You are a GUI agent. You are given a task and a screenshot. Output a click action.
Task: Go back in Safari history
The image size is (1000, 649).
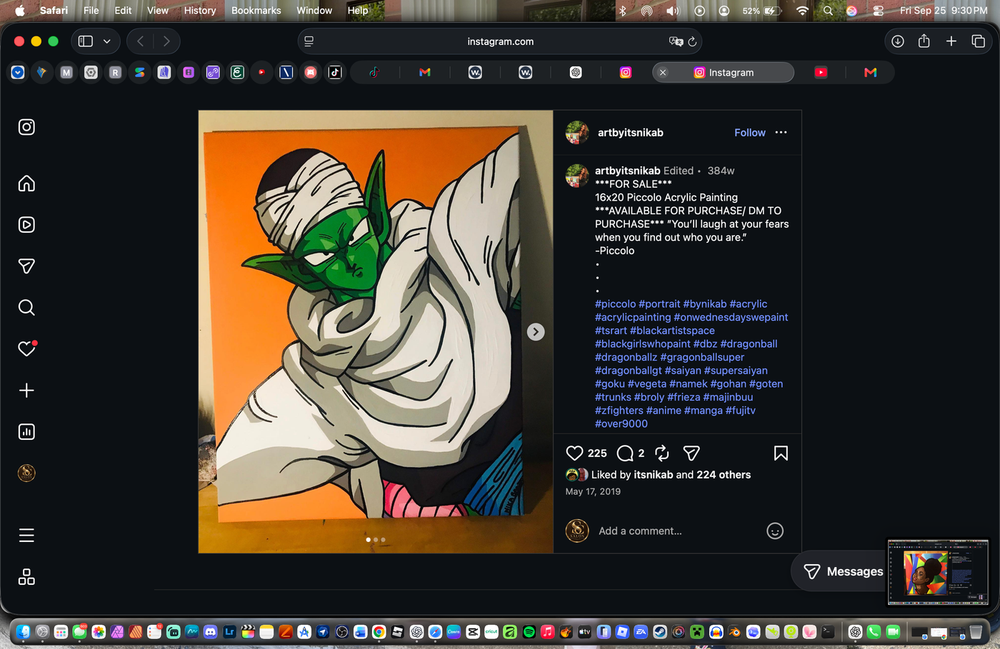140,41
